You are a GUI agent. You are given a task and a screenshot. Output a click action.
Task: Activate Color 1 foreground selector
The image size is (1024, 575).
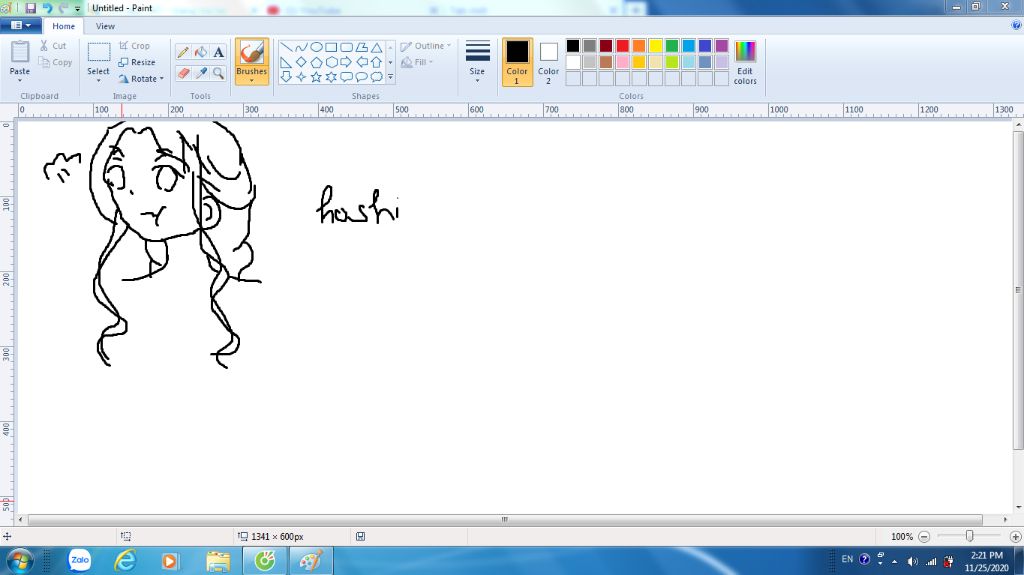point(517,61)
